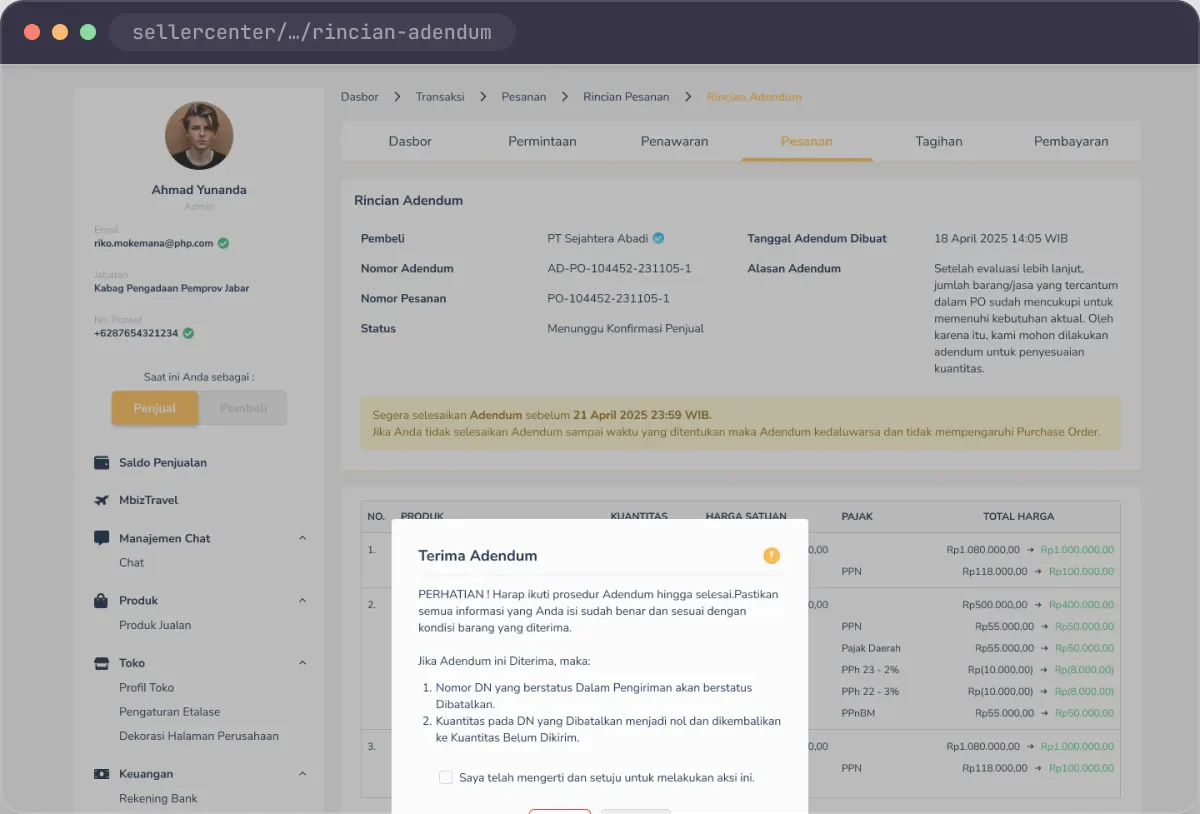Open Dekorasi Halaman Perusahaan
Screen dimensions: 1200x814
199,736
